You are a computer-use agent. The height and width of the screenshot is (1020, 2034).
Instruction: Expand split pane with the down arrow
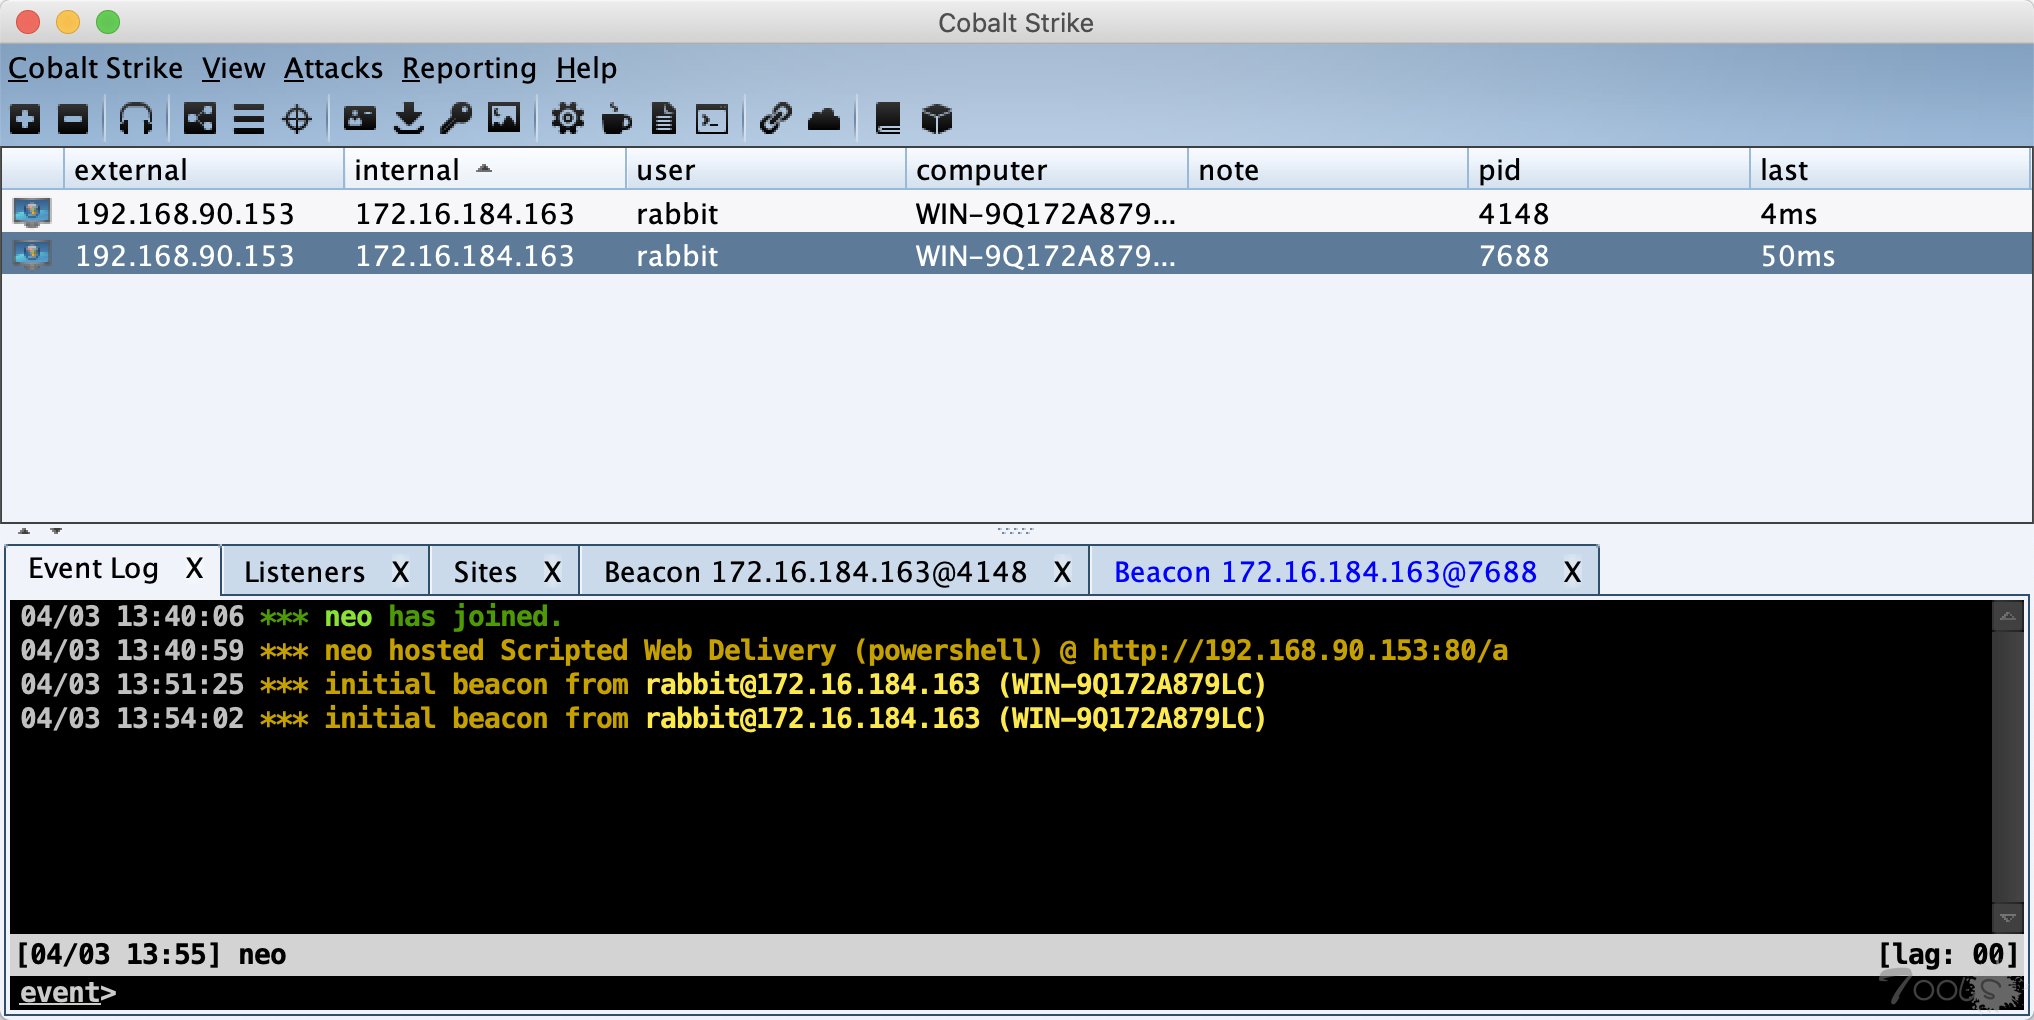[x=56, y=531]
